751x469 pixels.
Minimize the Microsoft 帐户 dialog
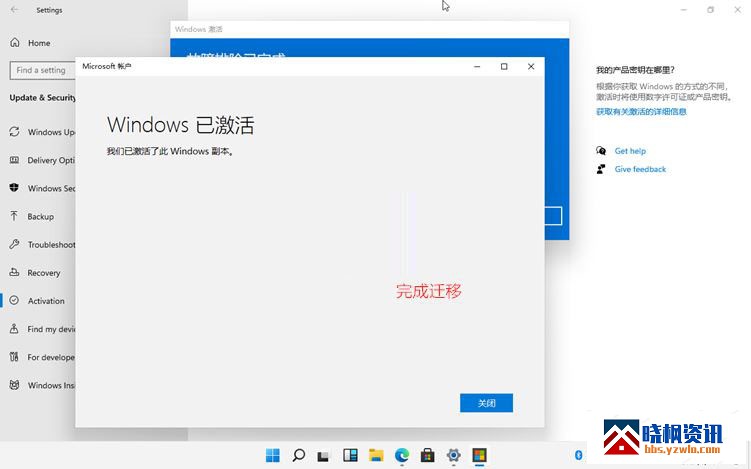tap(477, 67)
